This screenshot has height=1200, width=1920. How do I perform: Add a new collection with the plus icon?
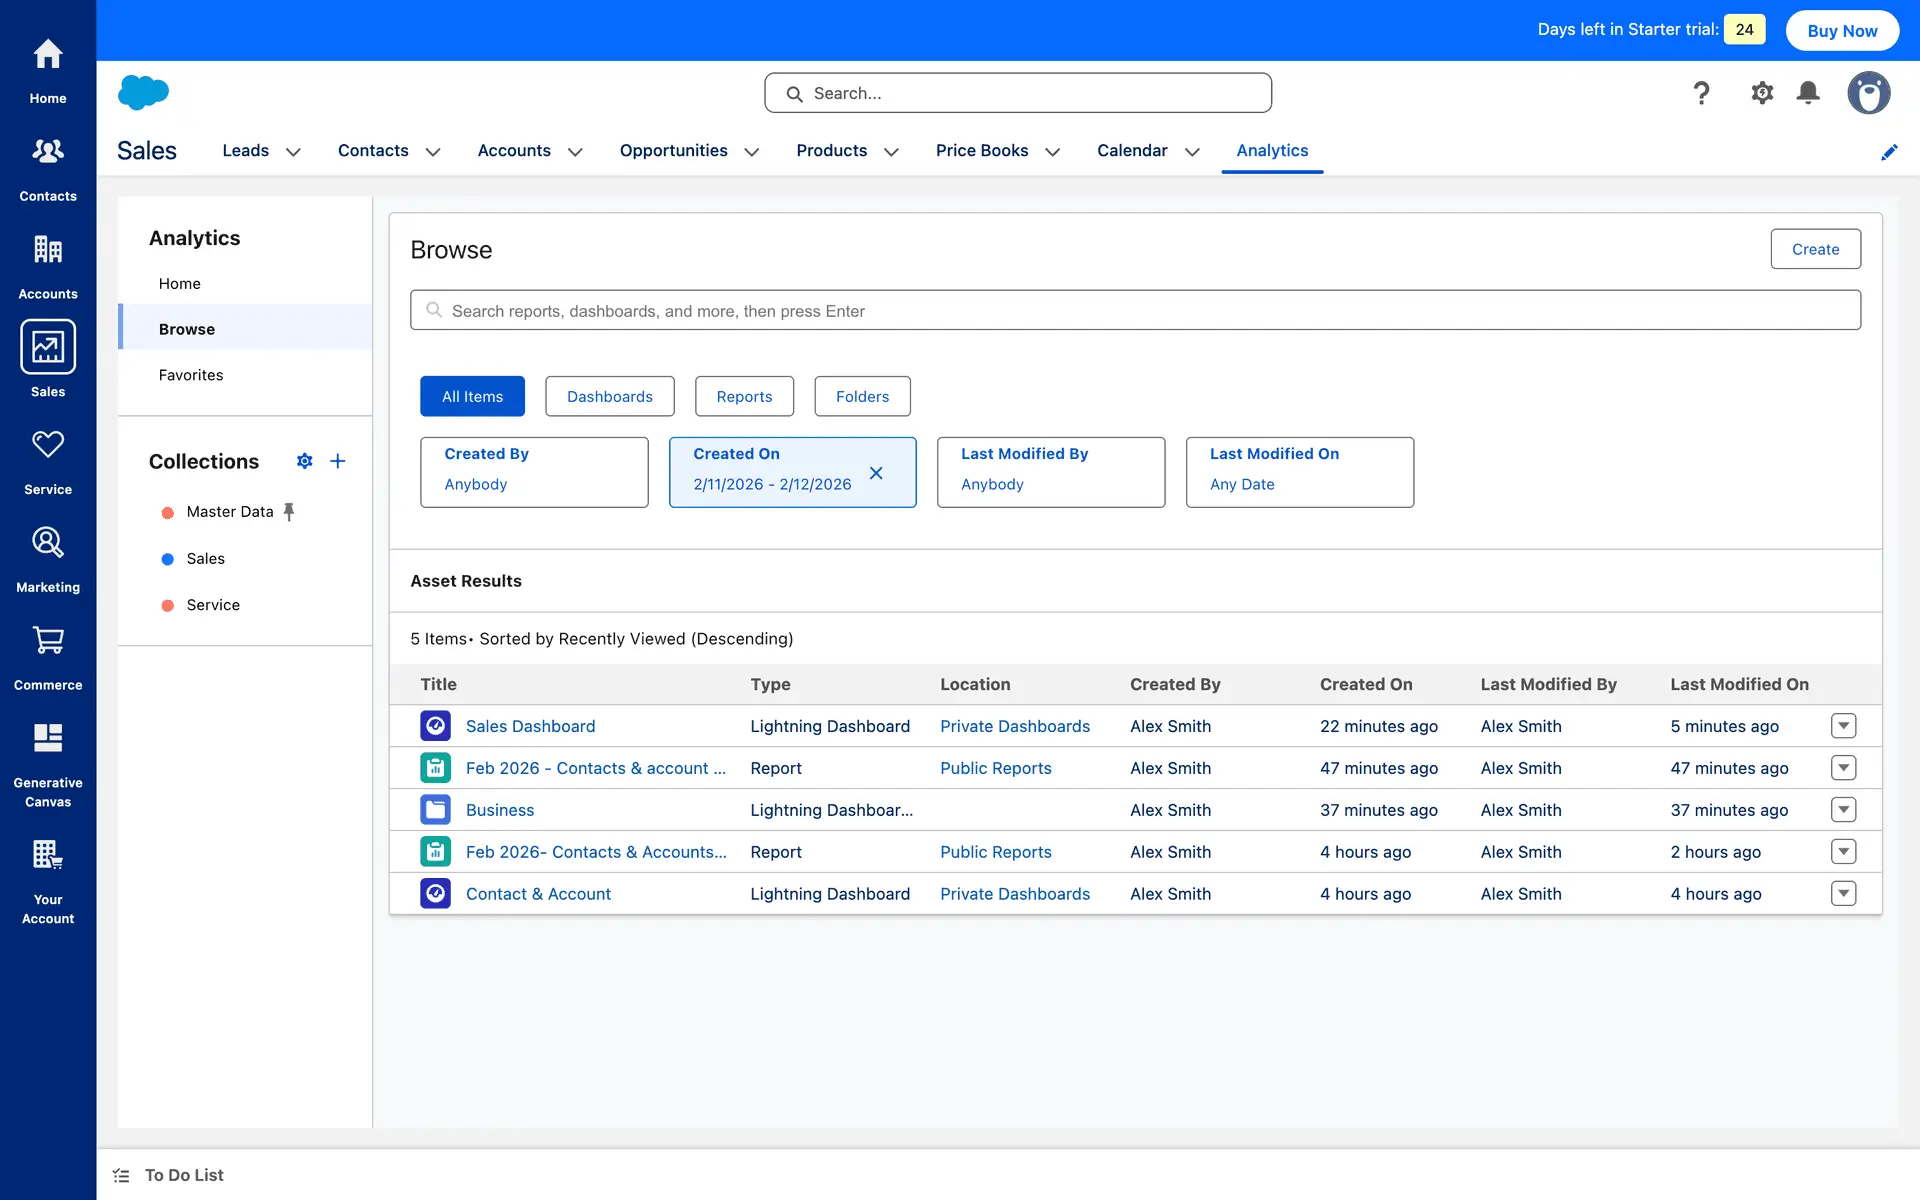[338, 461]
